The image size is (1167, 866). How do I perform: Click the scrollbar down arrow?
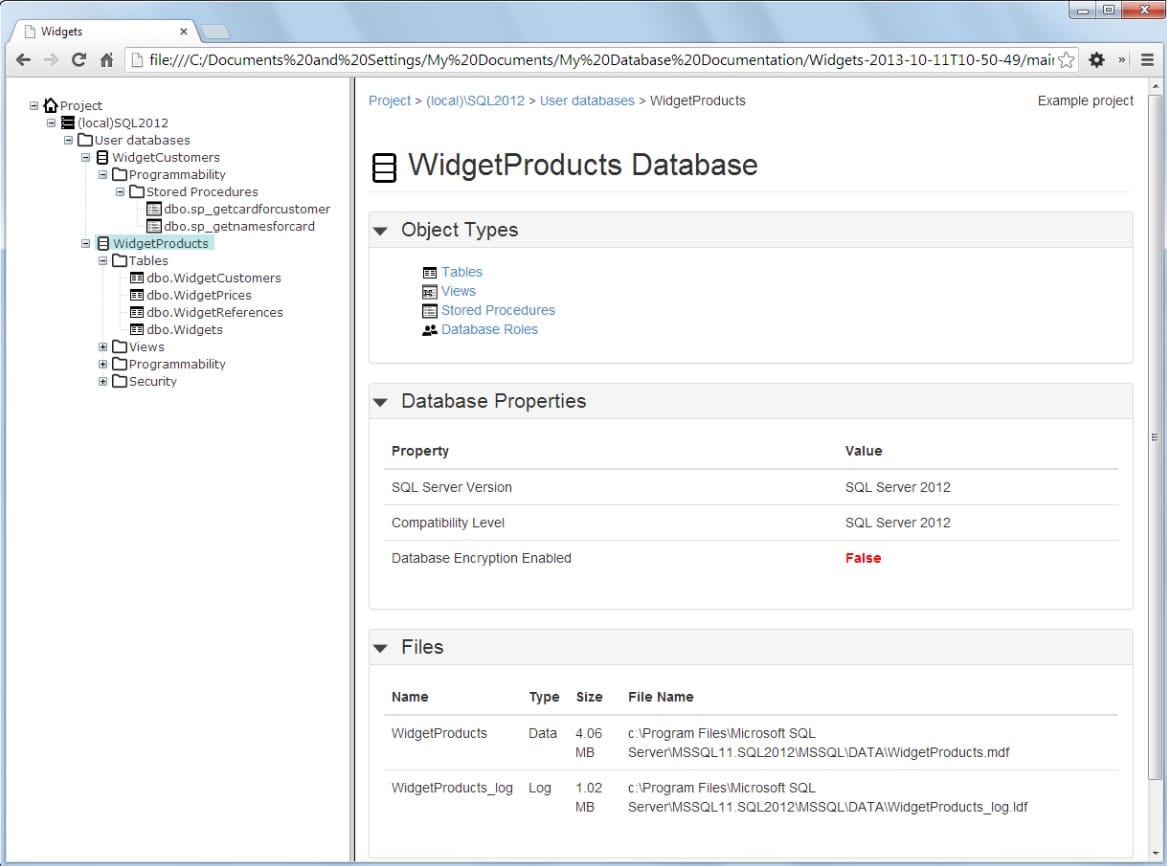pos(1154,853)
